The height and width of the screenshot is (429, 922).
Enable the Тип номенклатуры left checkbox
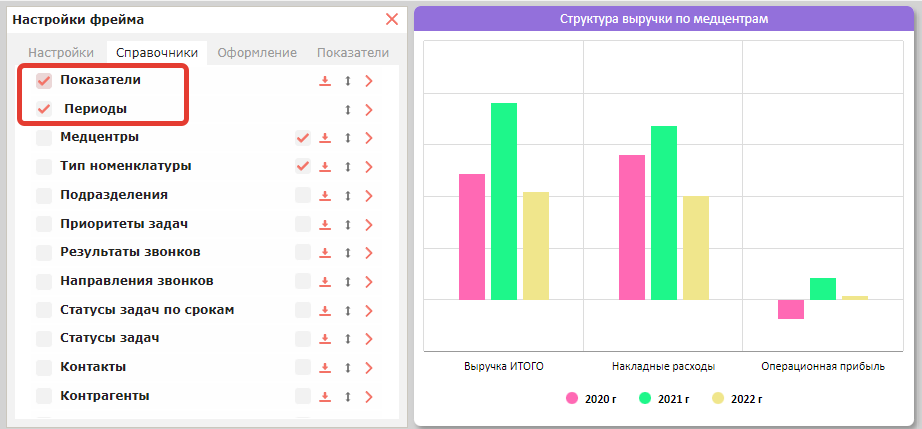(x=44, y=167)
